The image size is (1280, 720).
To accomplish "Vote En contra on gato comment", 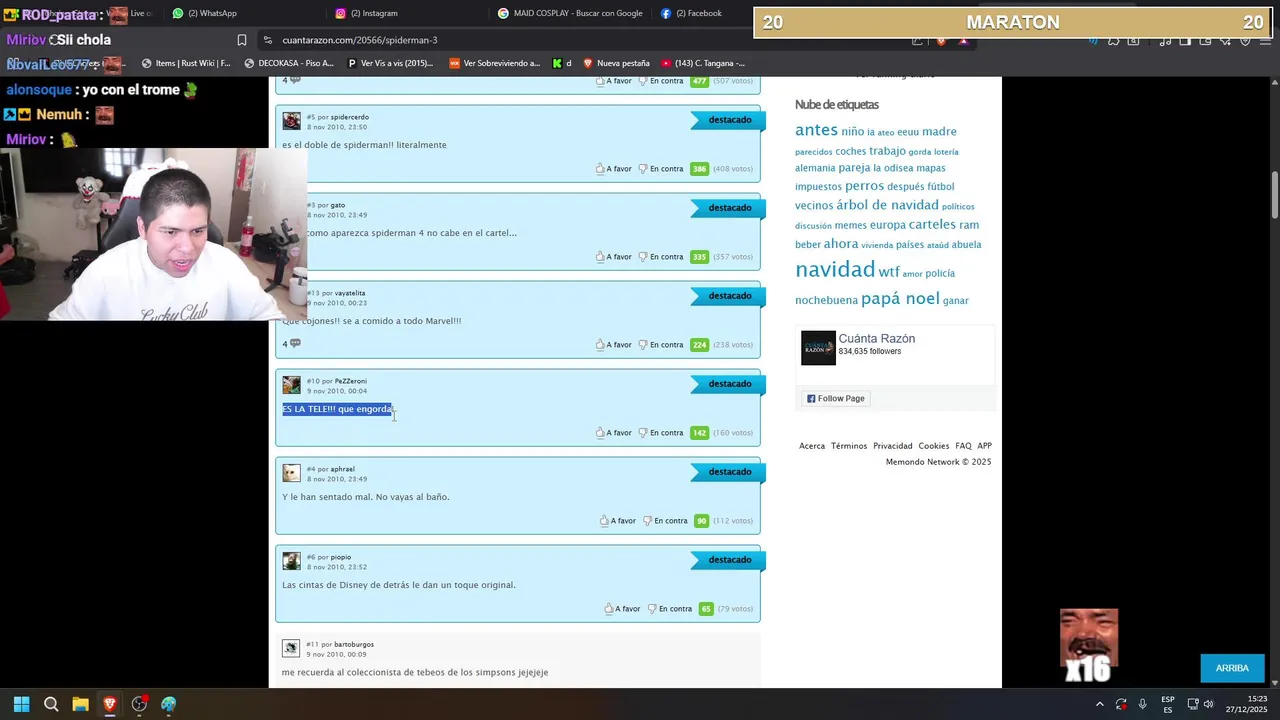I will pos(661,257).
